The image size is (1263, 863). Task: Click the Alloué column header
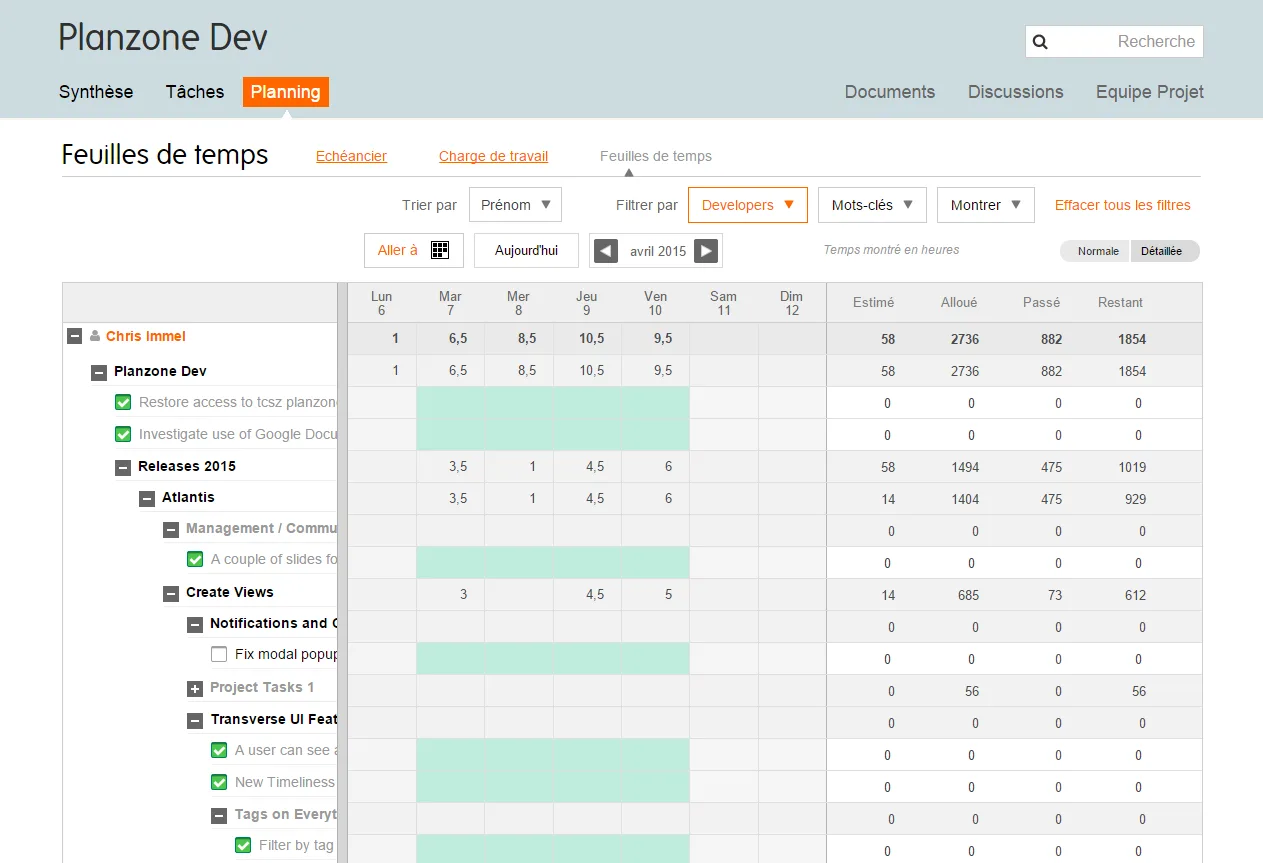tap(959, 302)
